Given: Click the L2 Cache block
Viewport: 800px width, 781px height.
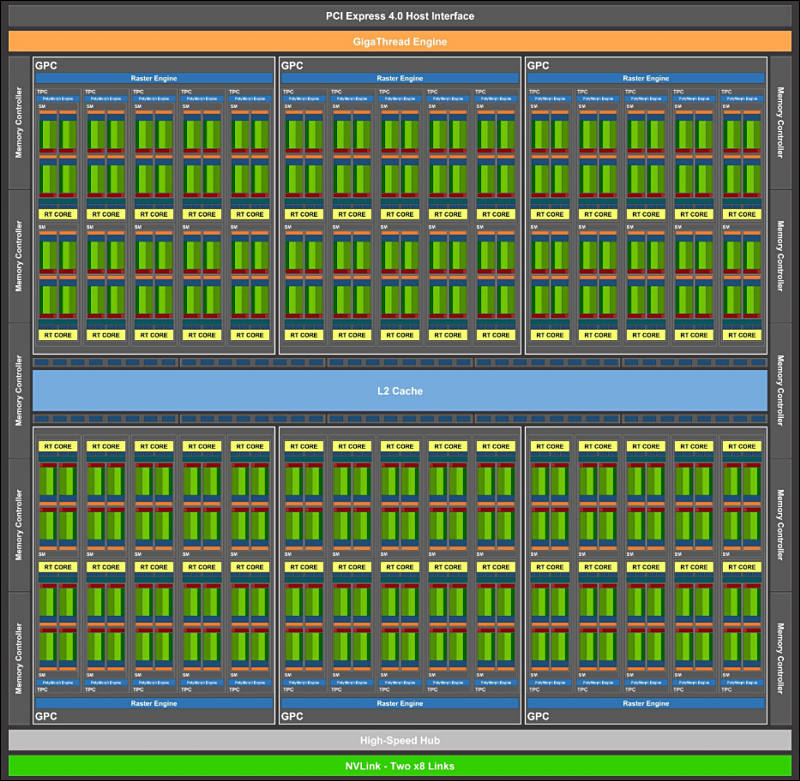Looking at the screenshot, I should pos(400,391).
